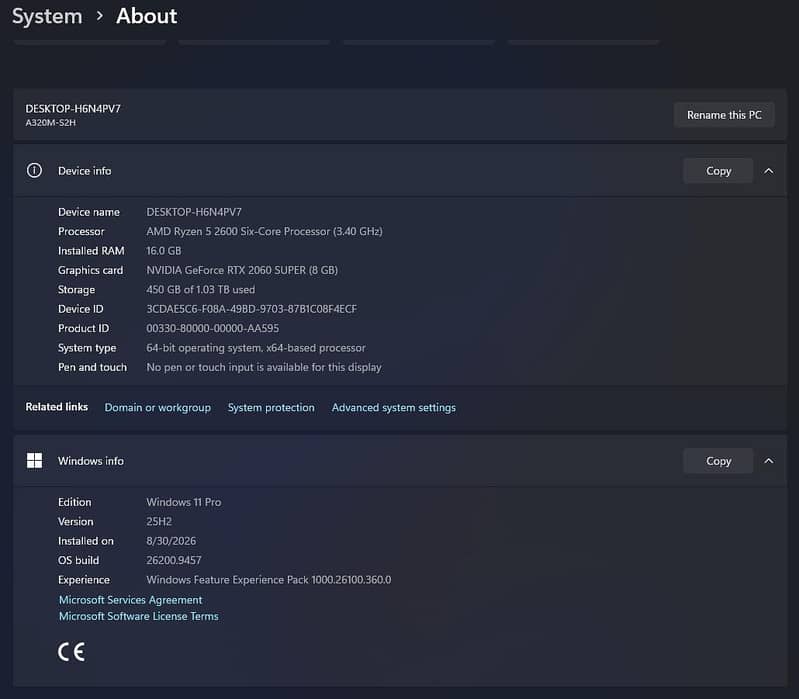799x699 pixels.
Task: Open Domain or workgroup link
Action: coord(157,408)
